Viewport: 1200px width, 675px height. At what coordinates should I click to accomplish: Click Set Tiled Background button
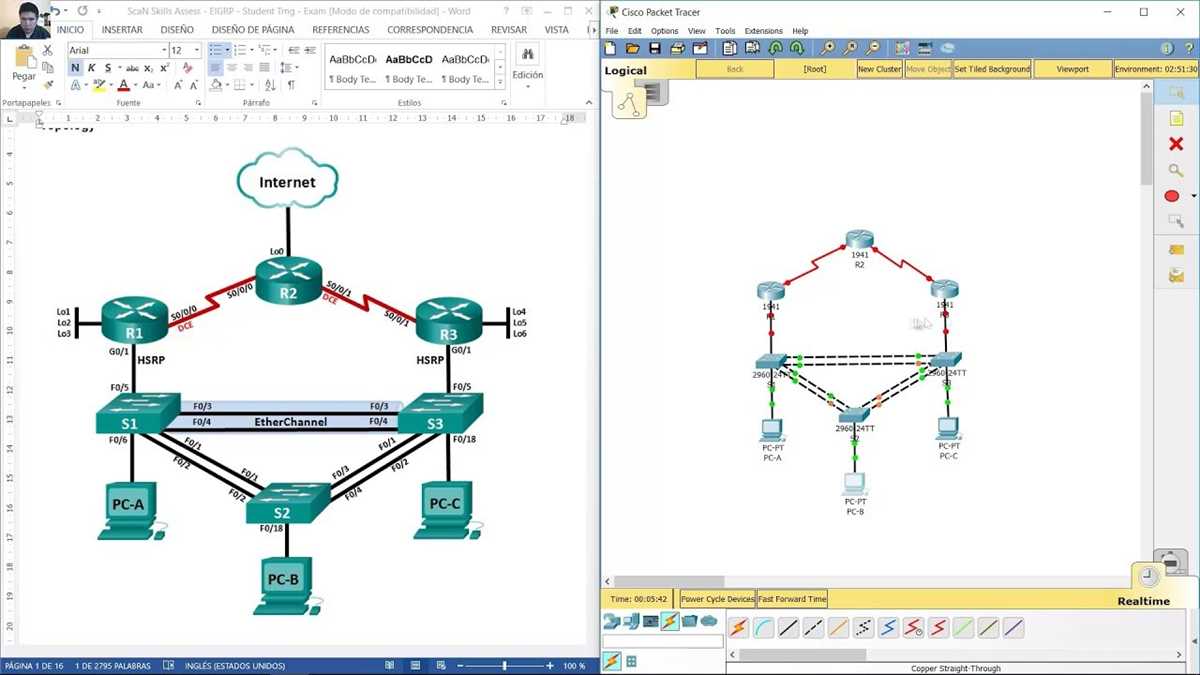(992, 69)
